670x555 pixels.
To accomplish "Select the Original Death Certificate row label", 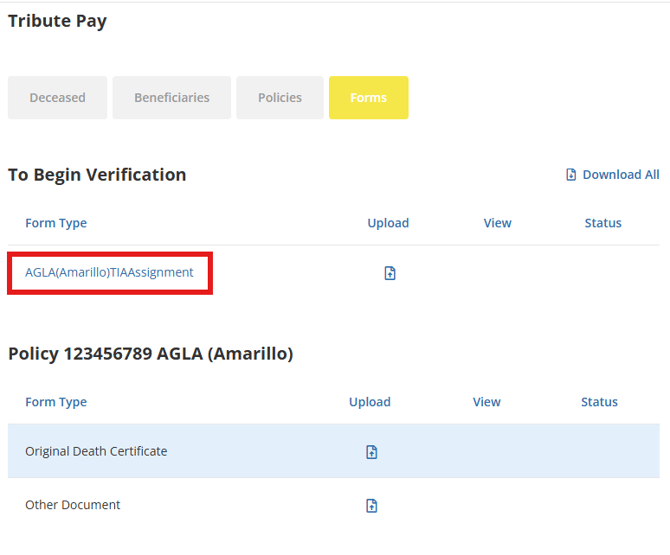I will (x=96, y=452).
